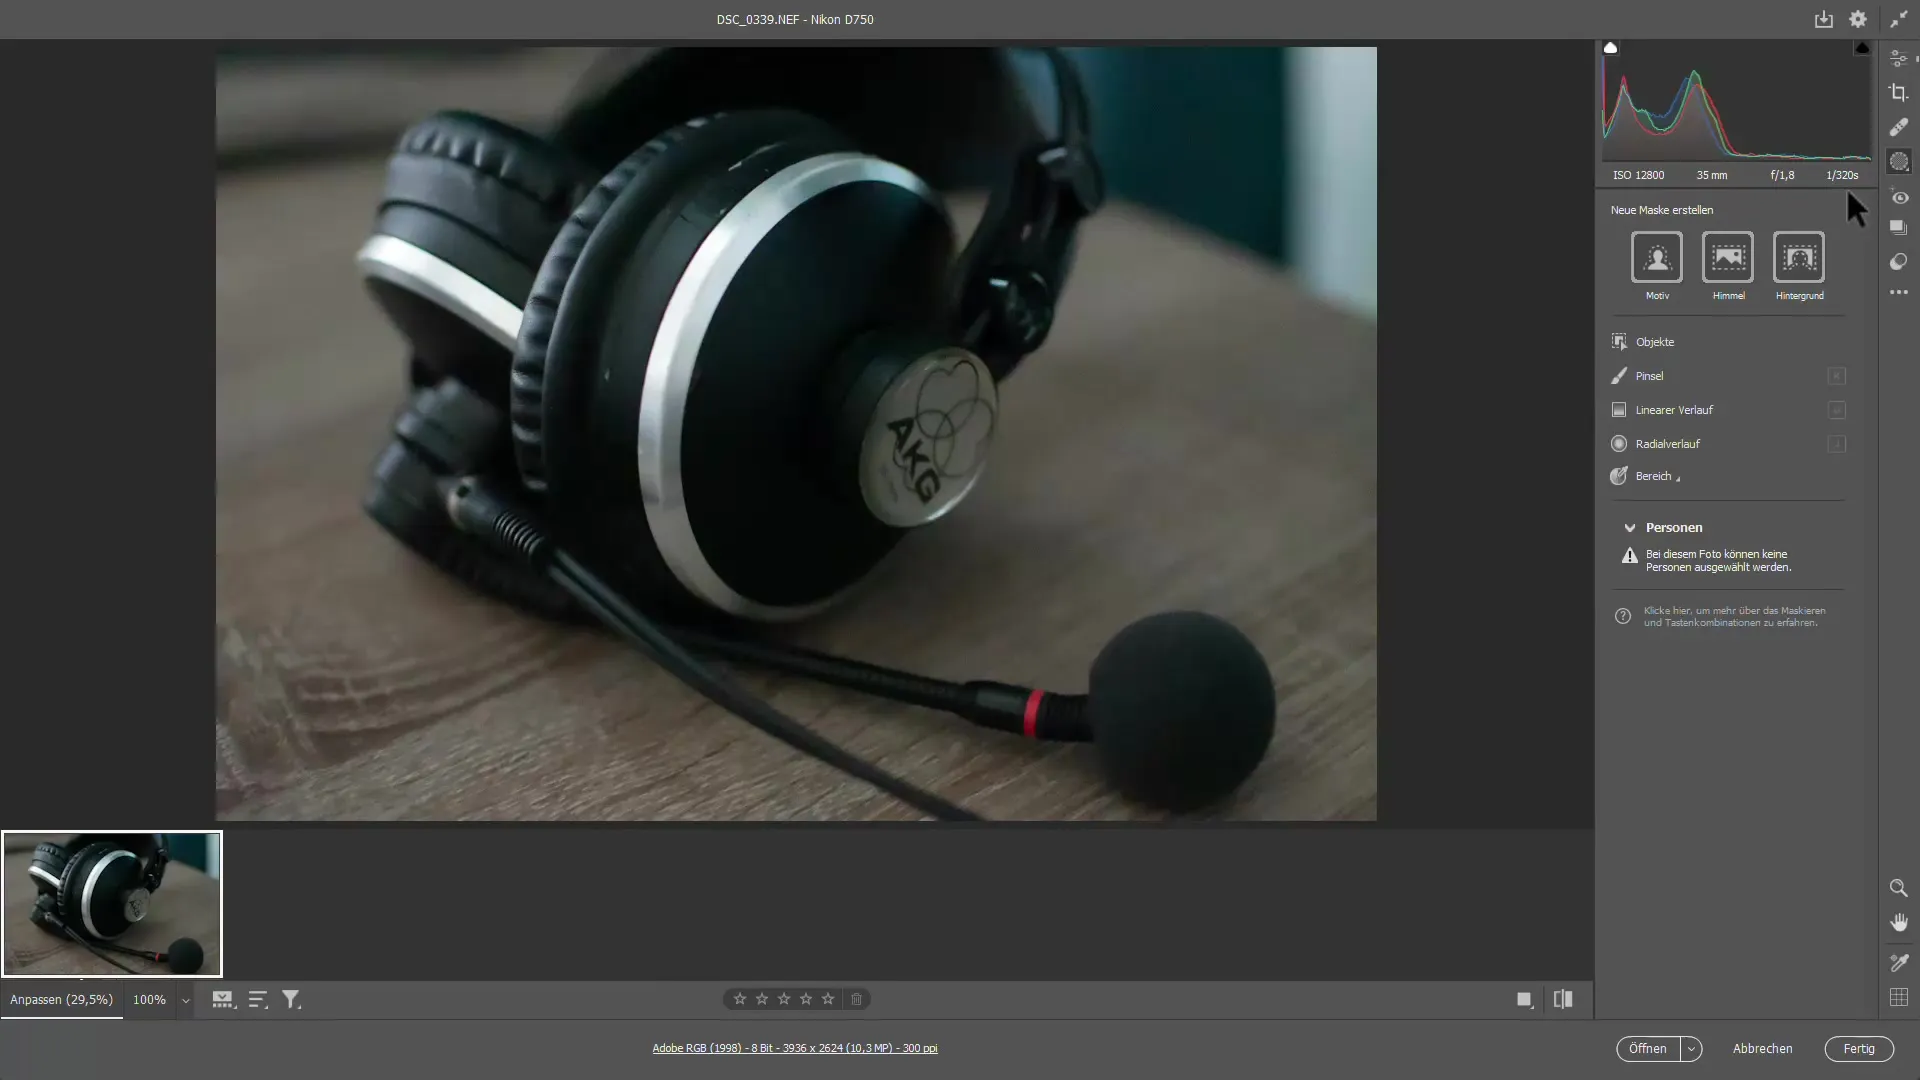The image size is (1920, 1080).
Task: Select the Masking tool icon
Action: pyautogui.click(x=1898, y=162)
